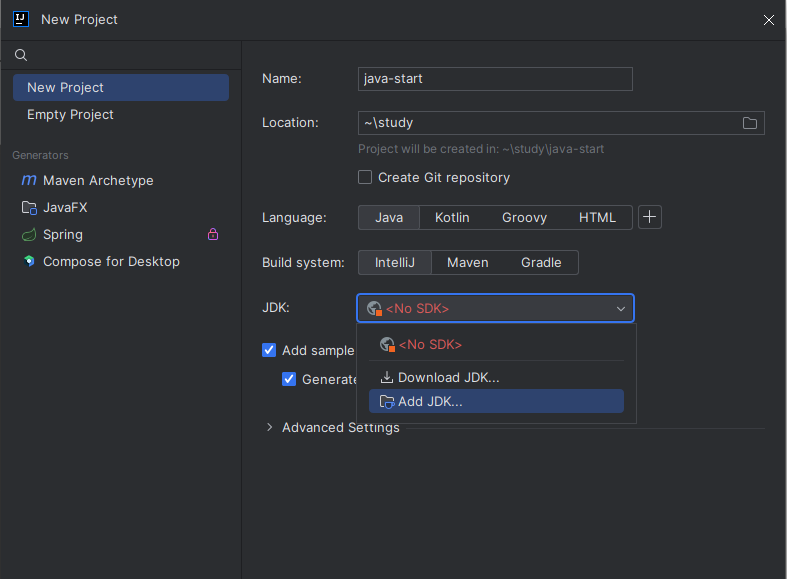The height and width of the screenshot is (579, 787).
Task: Enable Create Git repository checkbox
Action: [x=366, y=178]
